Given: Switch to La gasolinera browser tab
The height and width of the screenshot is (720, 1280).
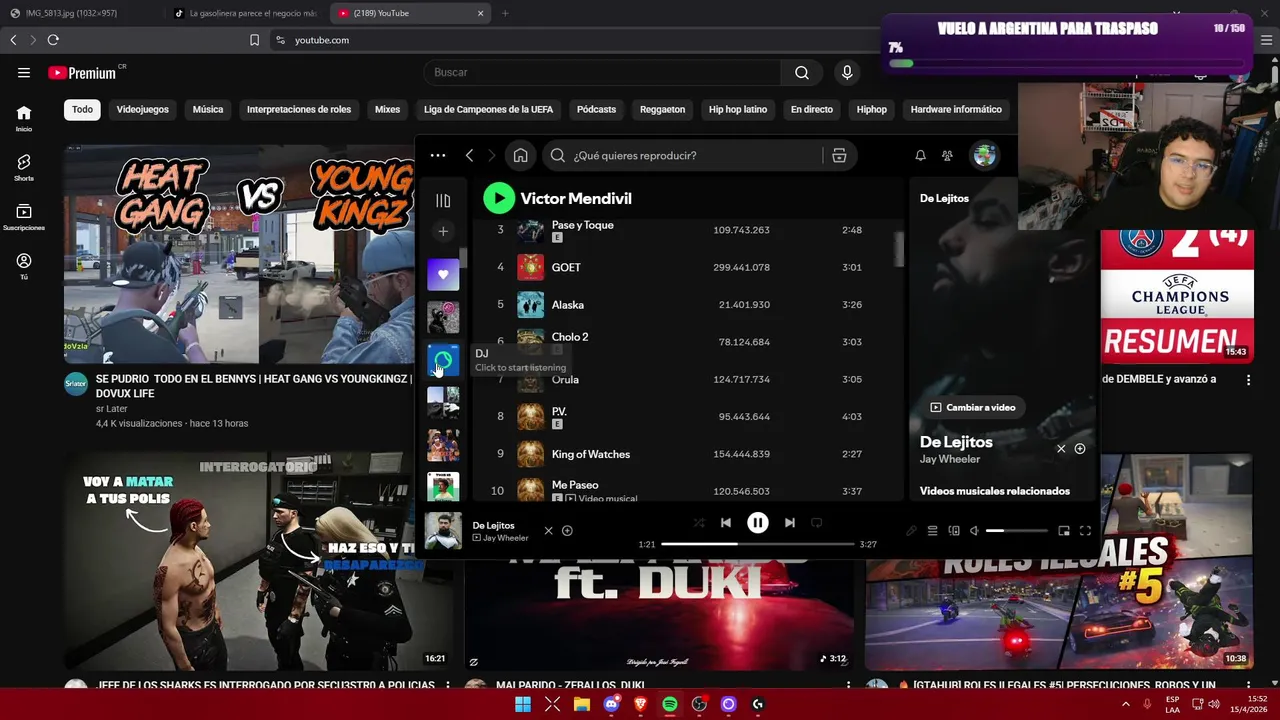Looking at the screenshot, I should point(245,13).
